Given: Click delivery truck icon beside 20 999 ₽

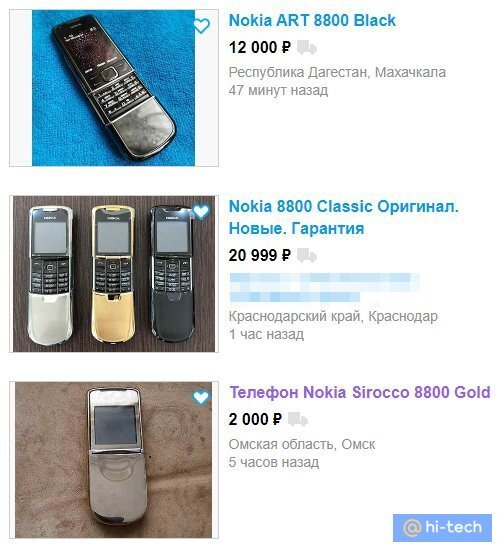Looking at the screenshot, I should [307, 256].
